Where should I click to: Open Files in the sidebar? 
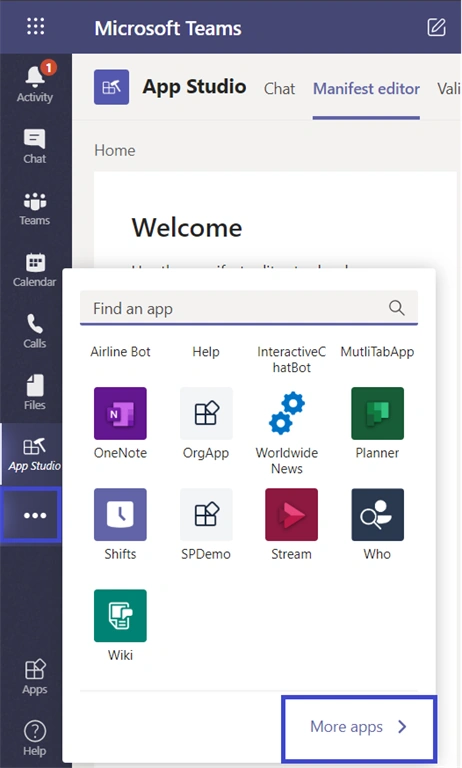pyautogui.click(x=35, y=393)
